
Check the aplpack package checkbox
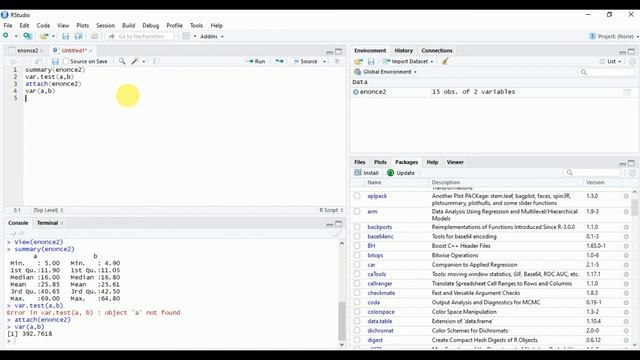(x=357, y=196)
